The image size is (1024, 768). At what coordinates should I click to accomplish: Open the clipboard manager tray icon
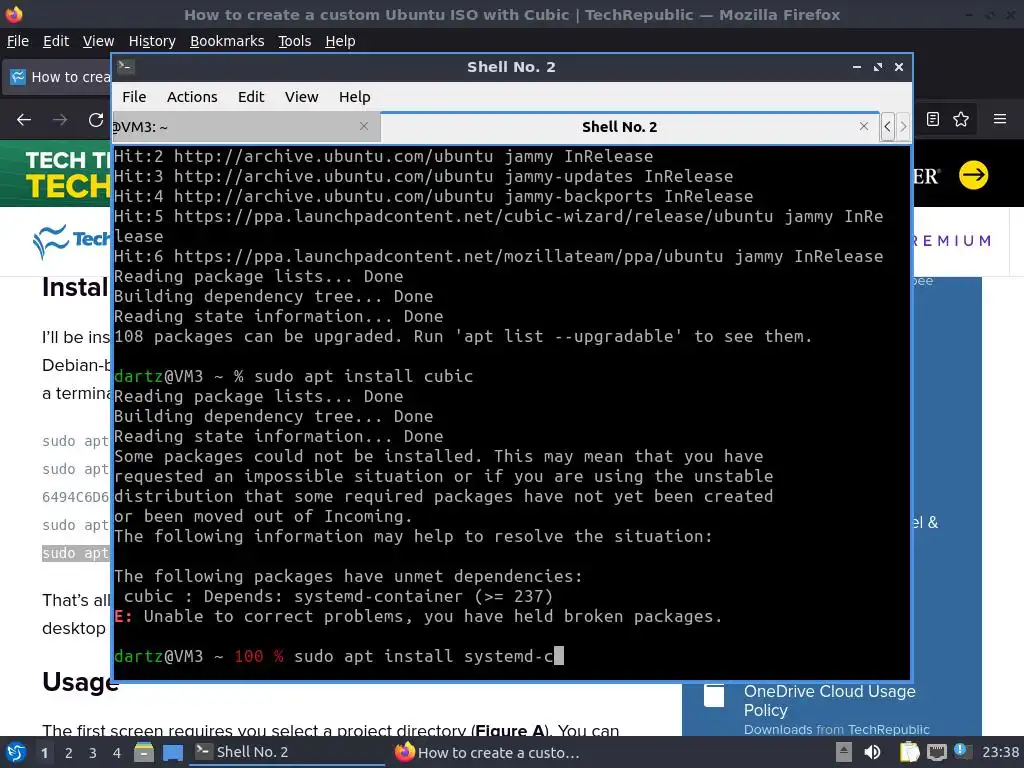(909, 752)
